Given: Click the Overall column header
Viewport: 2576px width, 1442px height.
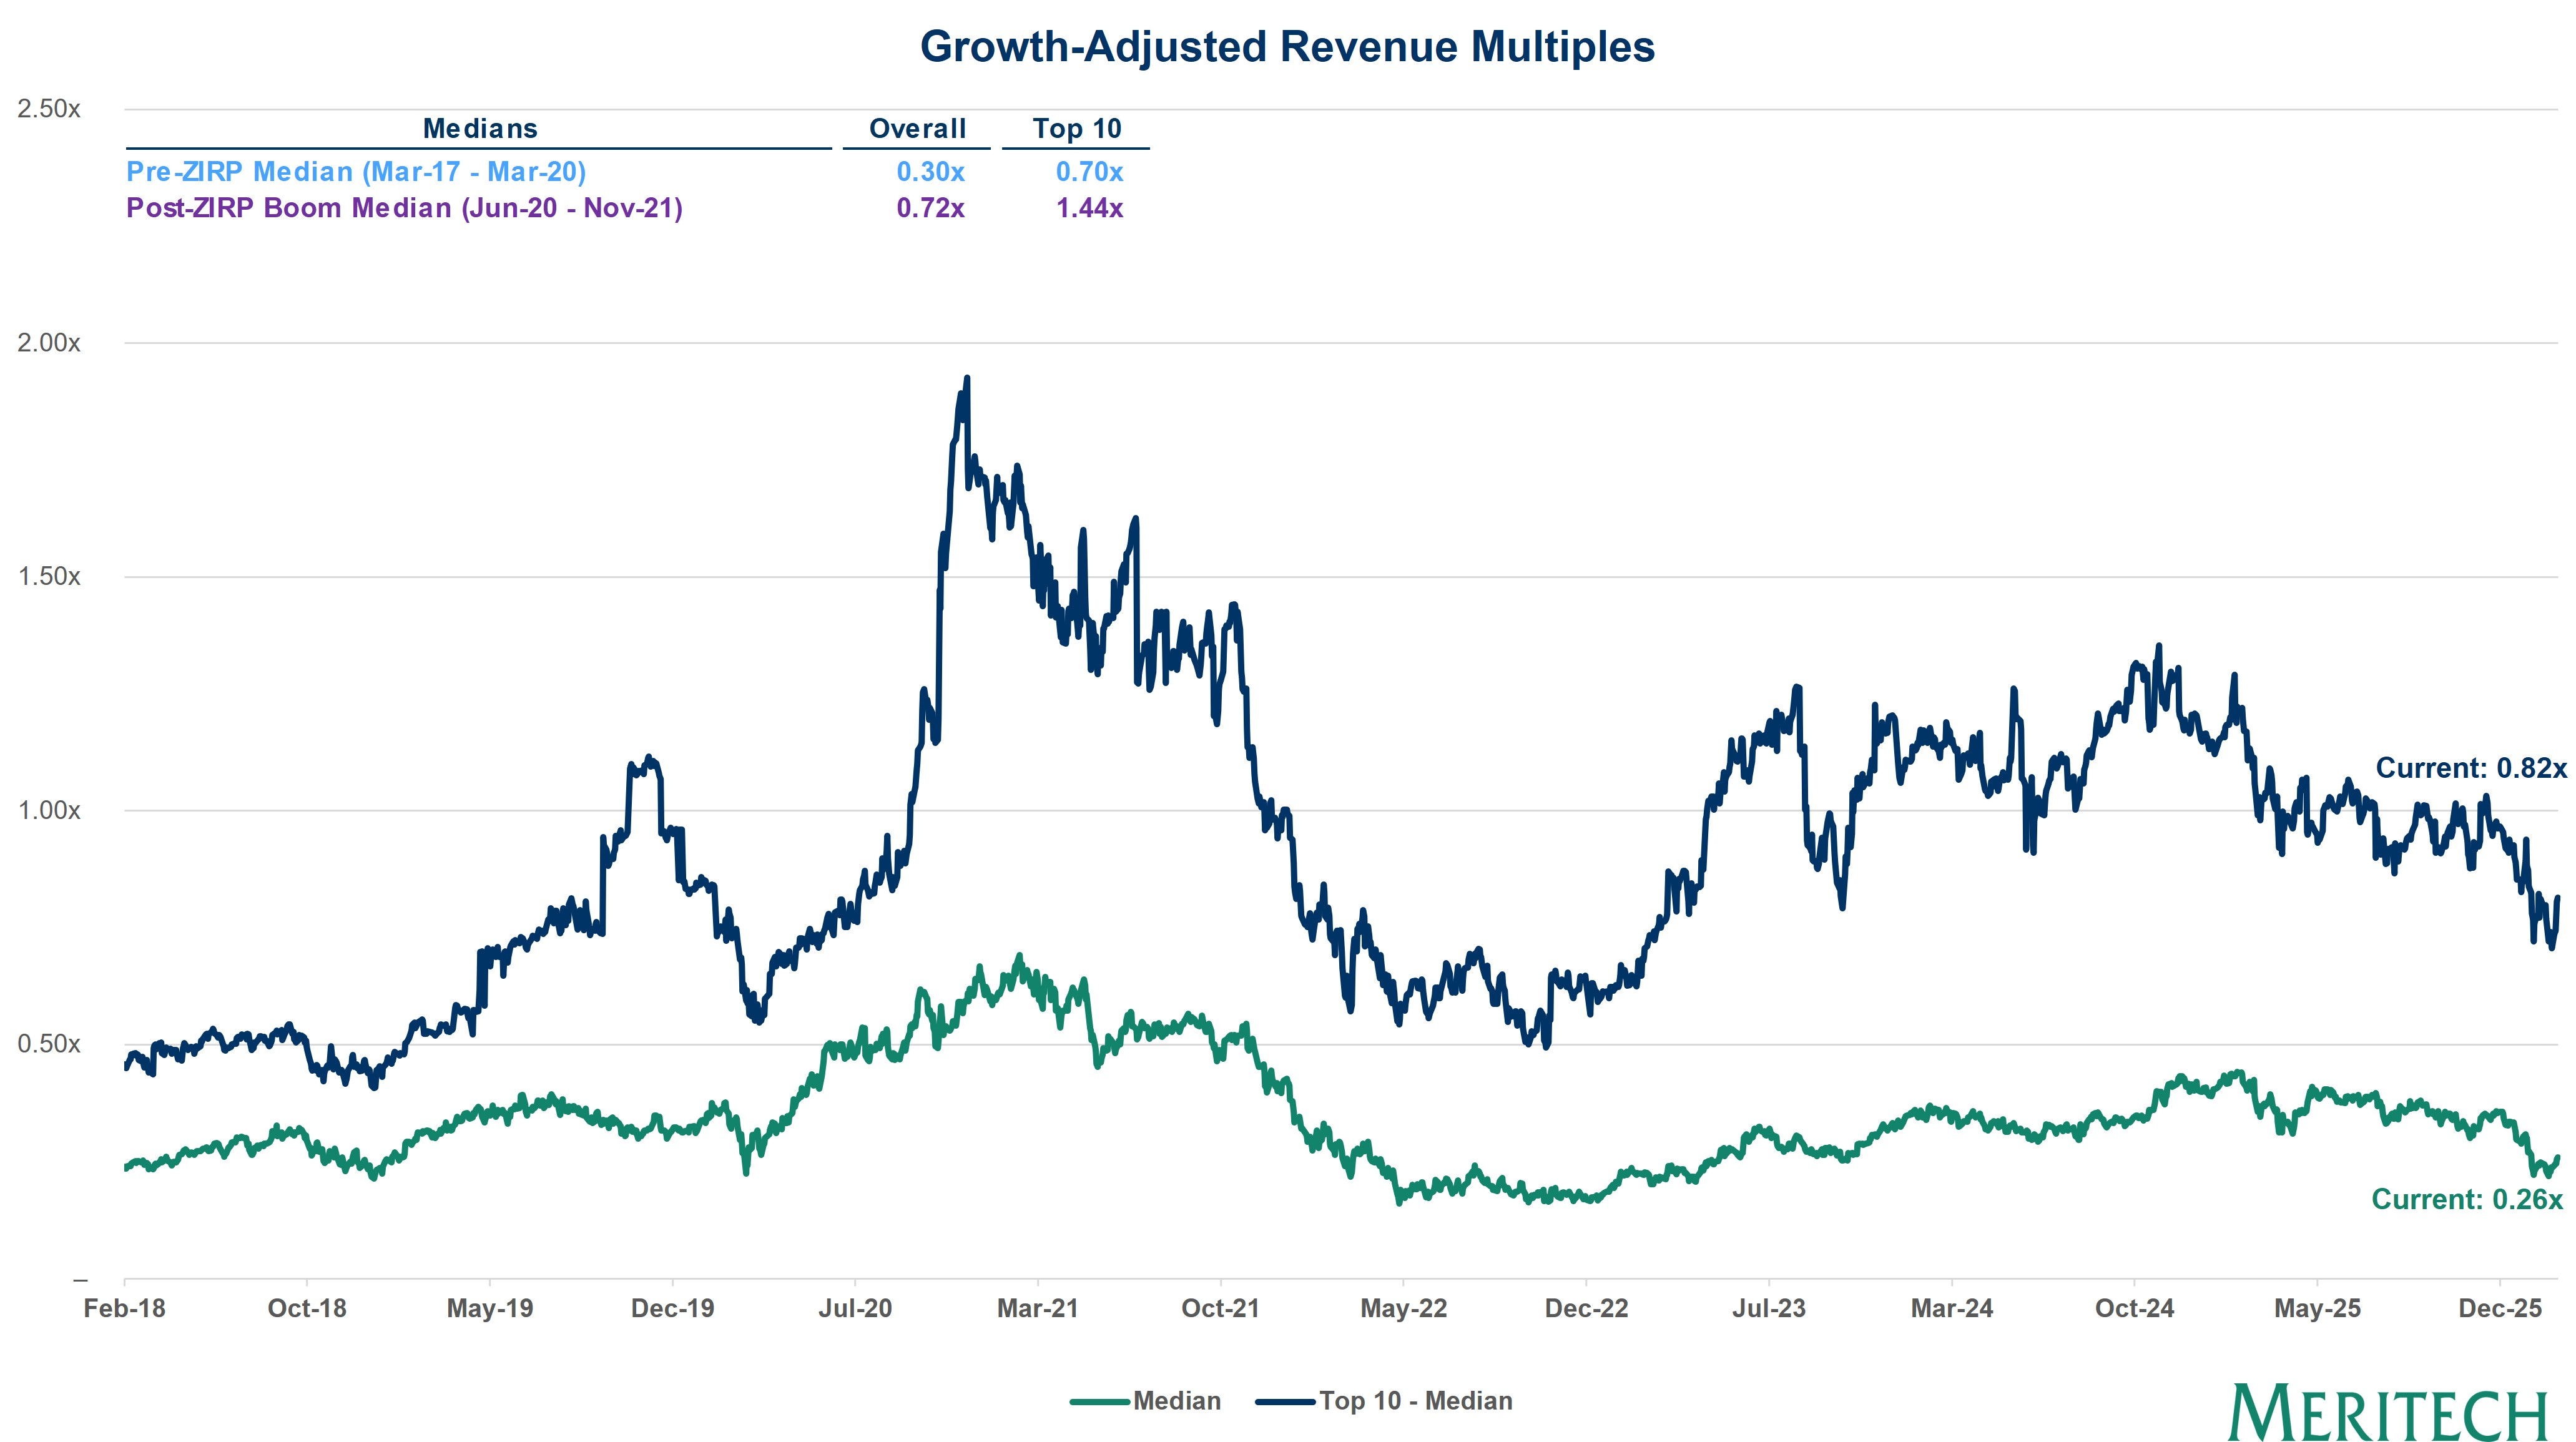Looking at the screenshot, I should coord(917,129).
